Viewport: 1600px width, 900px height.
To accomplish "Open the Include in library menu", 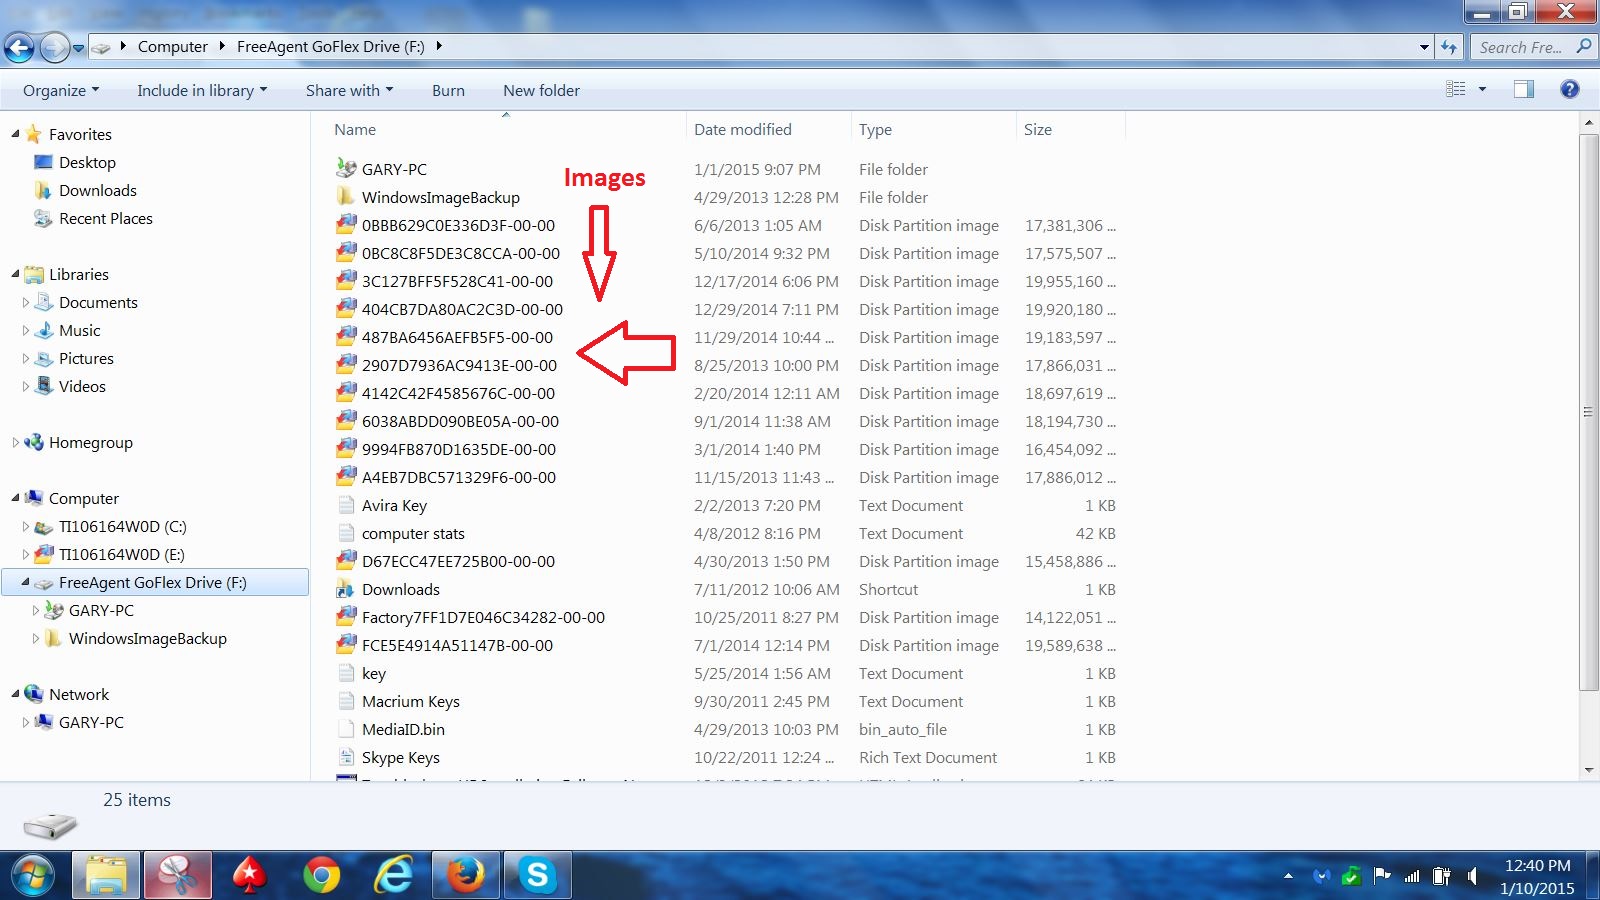I will click(x=202, y=90).
